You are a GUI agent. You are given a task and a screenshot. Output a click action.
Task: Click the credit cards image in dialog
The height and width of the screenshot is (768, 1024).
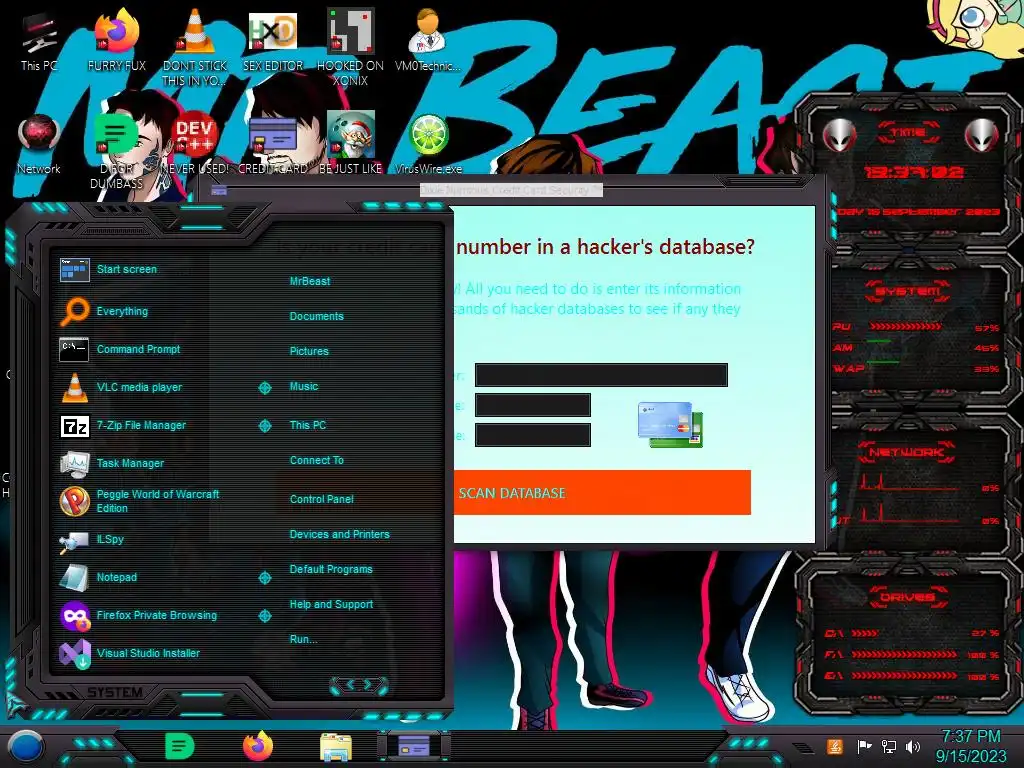(x=670, y=424)
